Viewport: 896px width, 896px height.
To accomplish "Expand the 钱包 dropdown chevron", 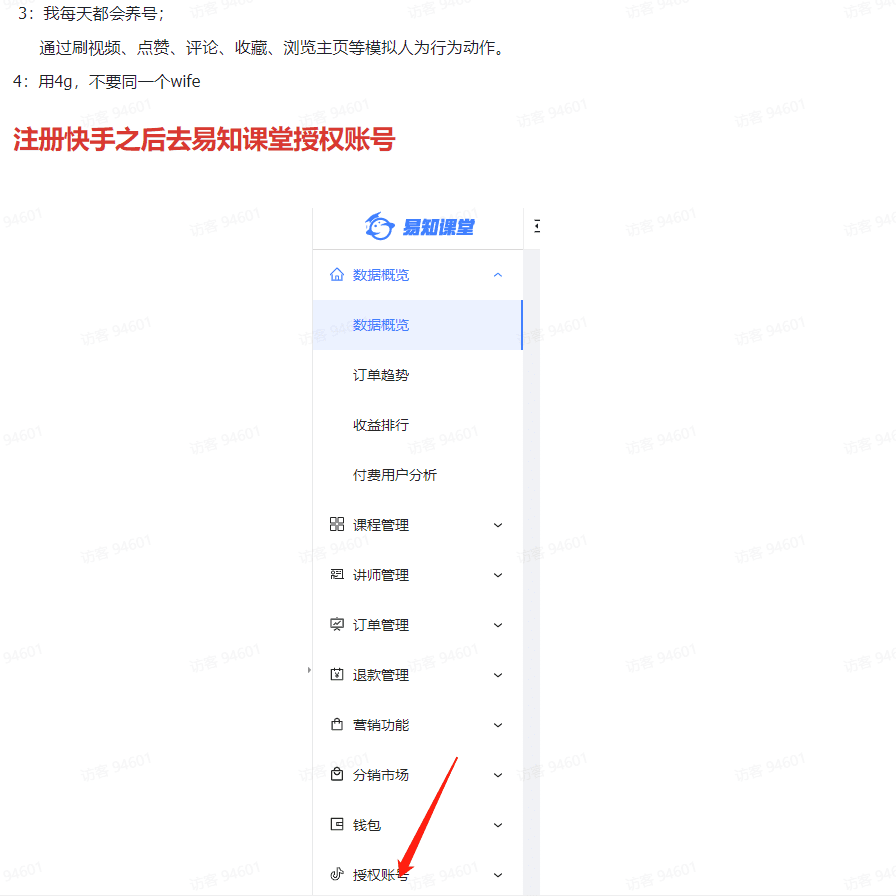I will tap(498, 825).
